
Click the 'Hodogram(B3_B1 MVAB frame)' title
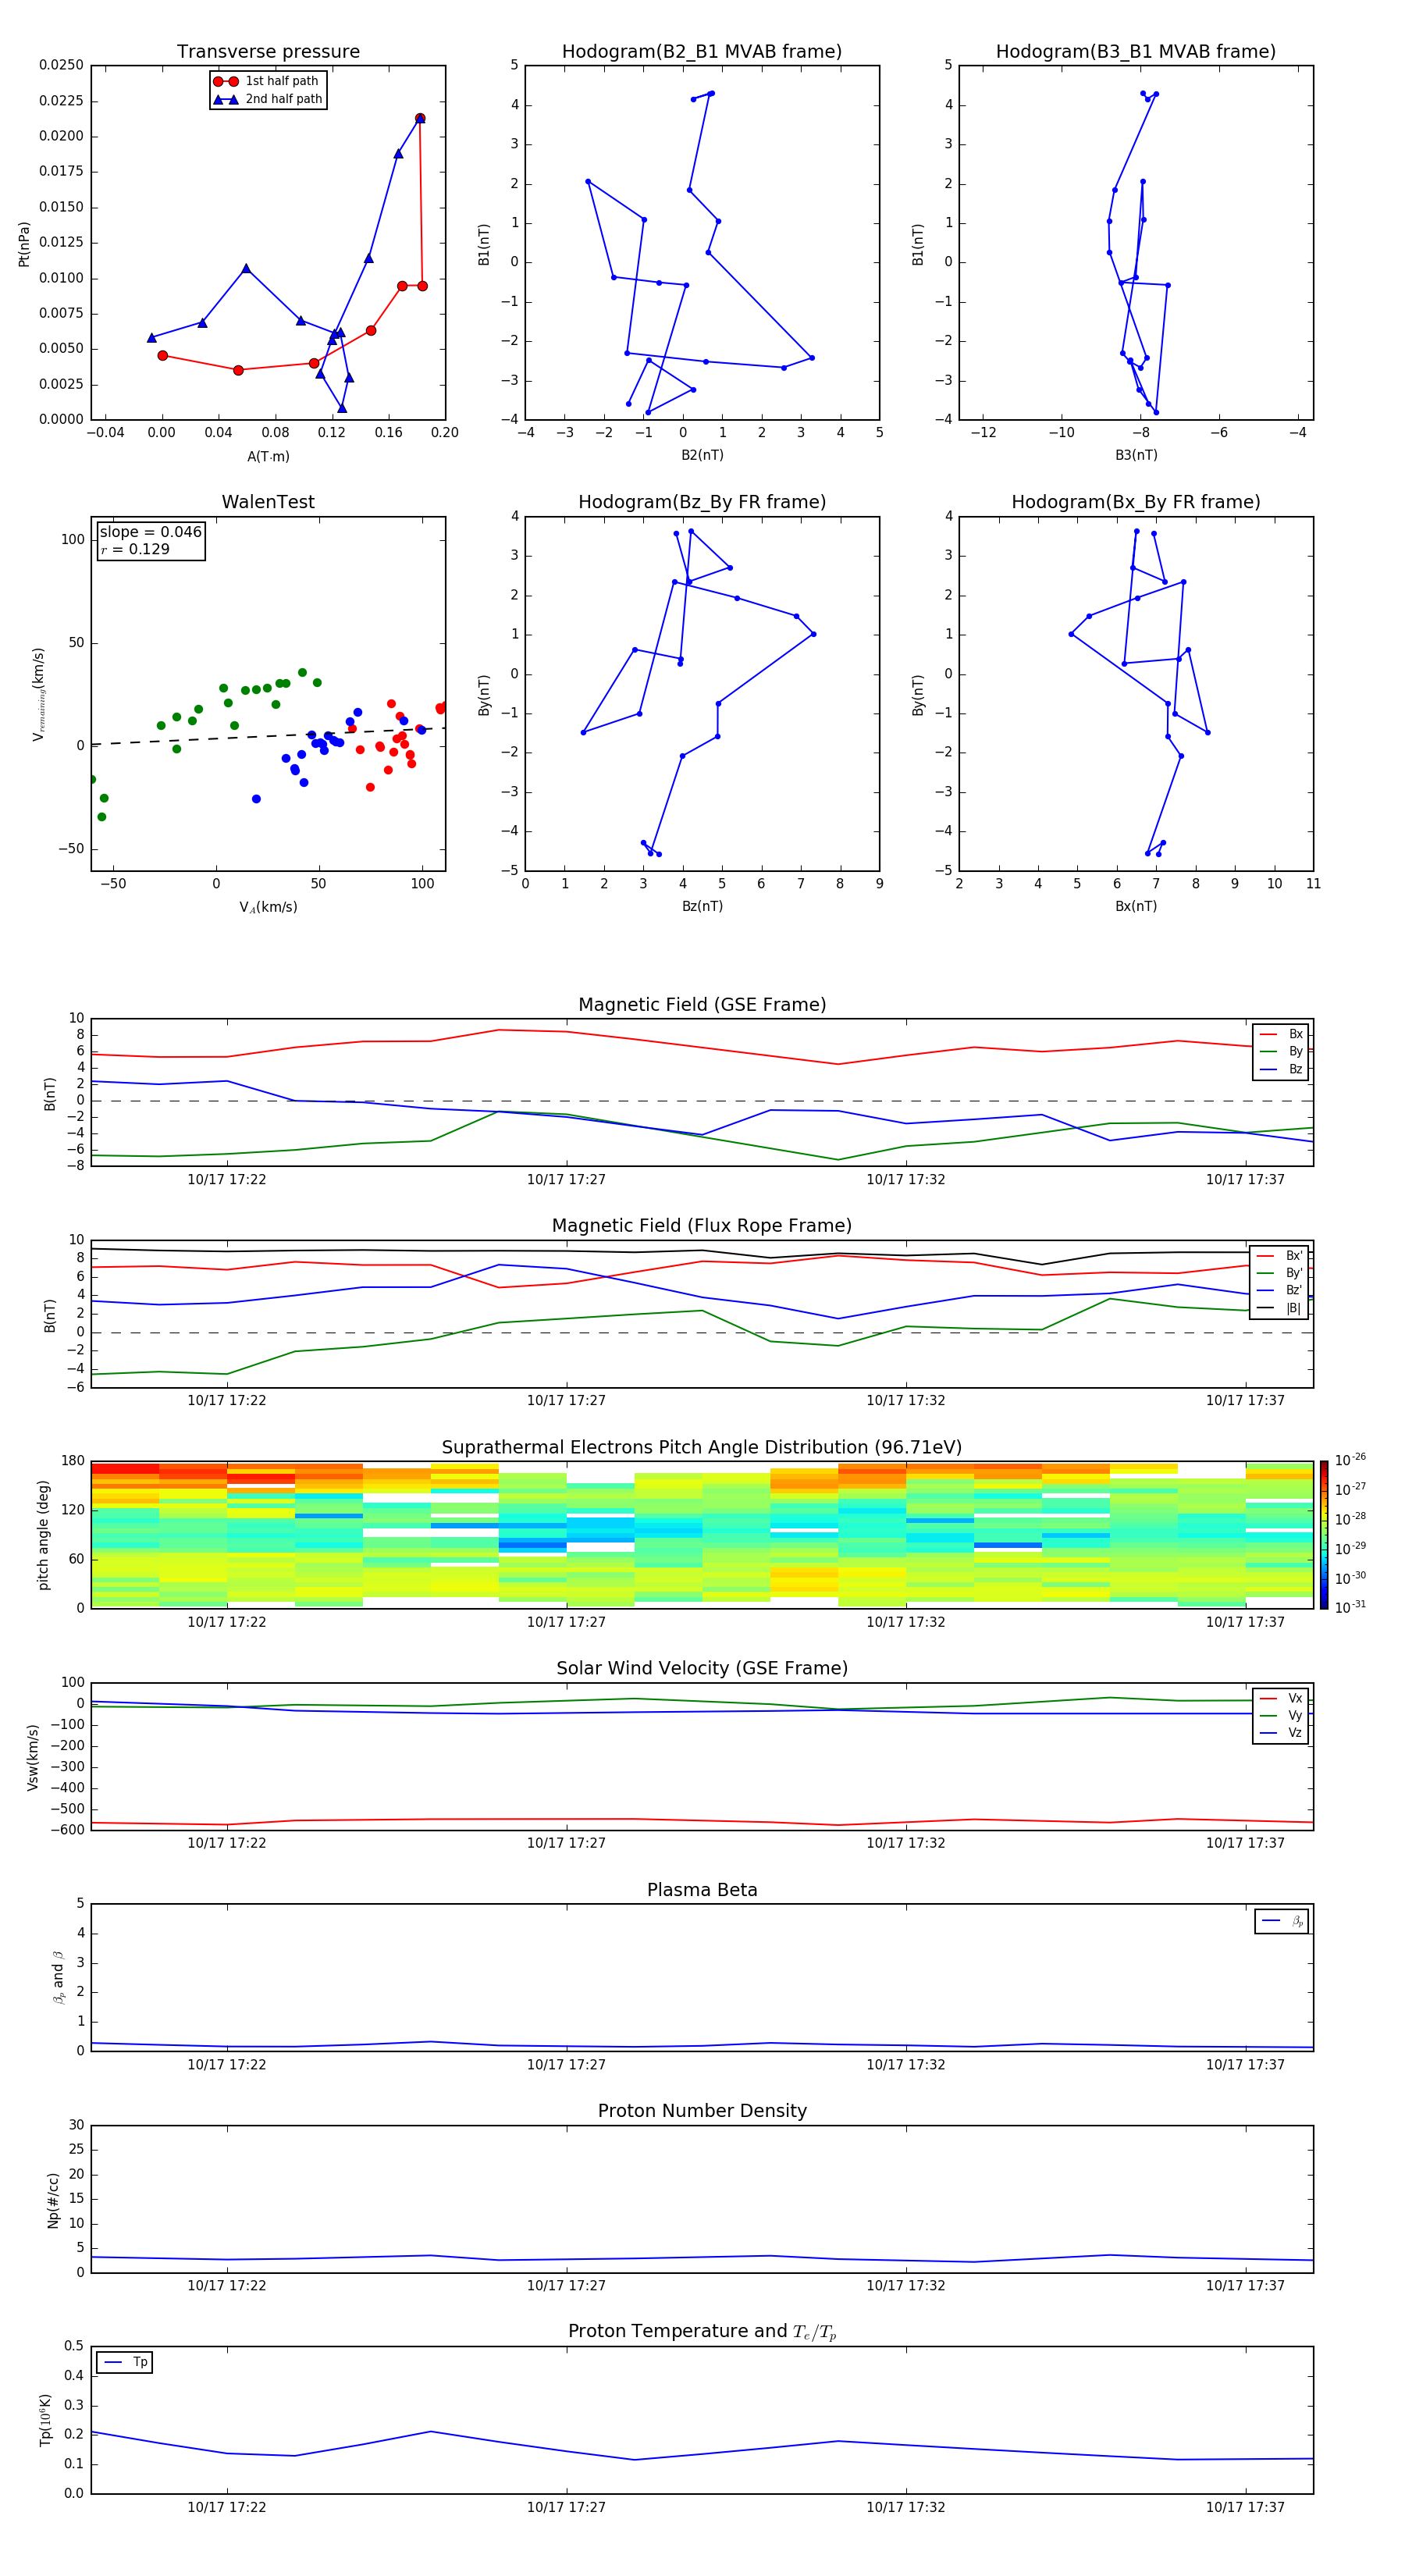[x=1136, y=51]
